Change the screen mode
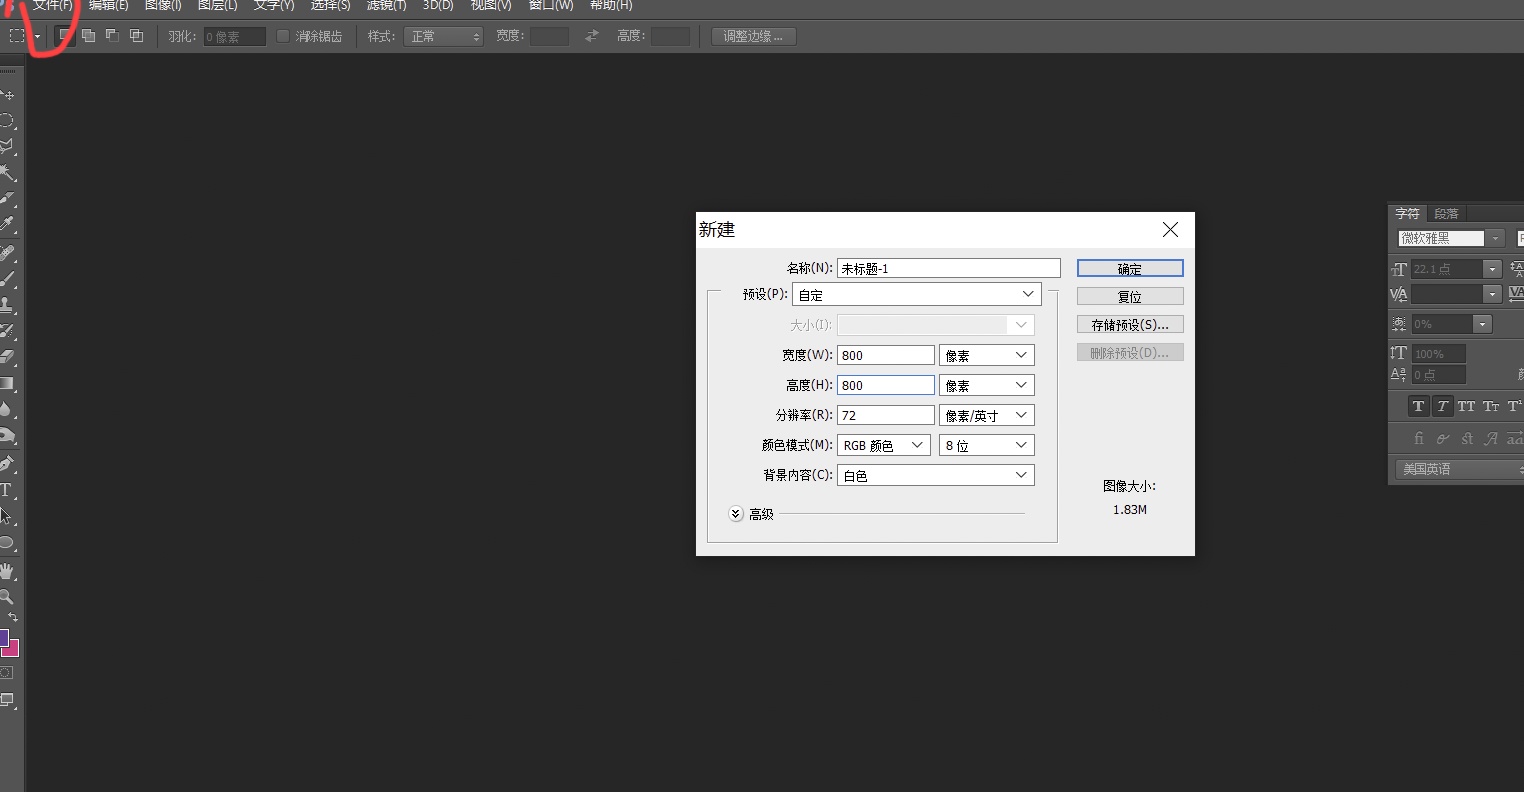 (x=7, y=699)
